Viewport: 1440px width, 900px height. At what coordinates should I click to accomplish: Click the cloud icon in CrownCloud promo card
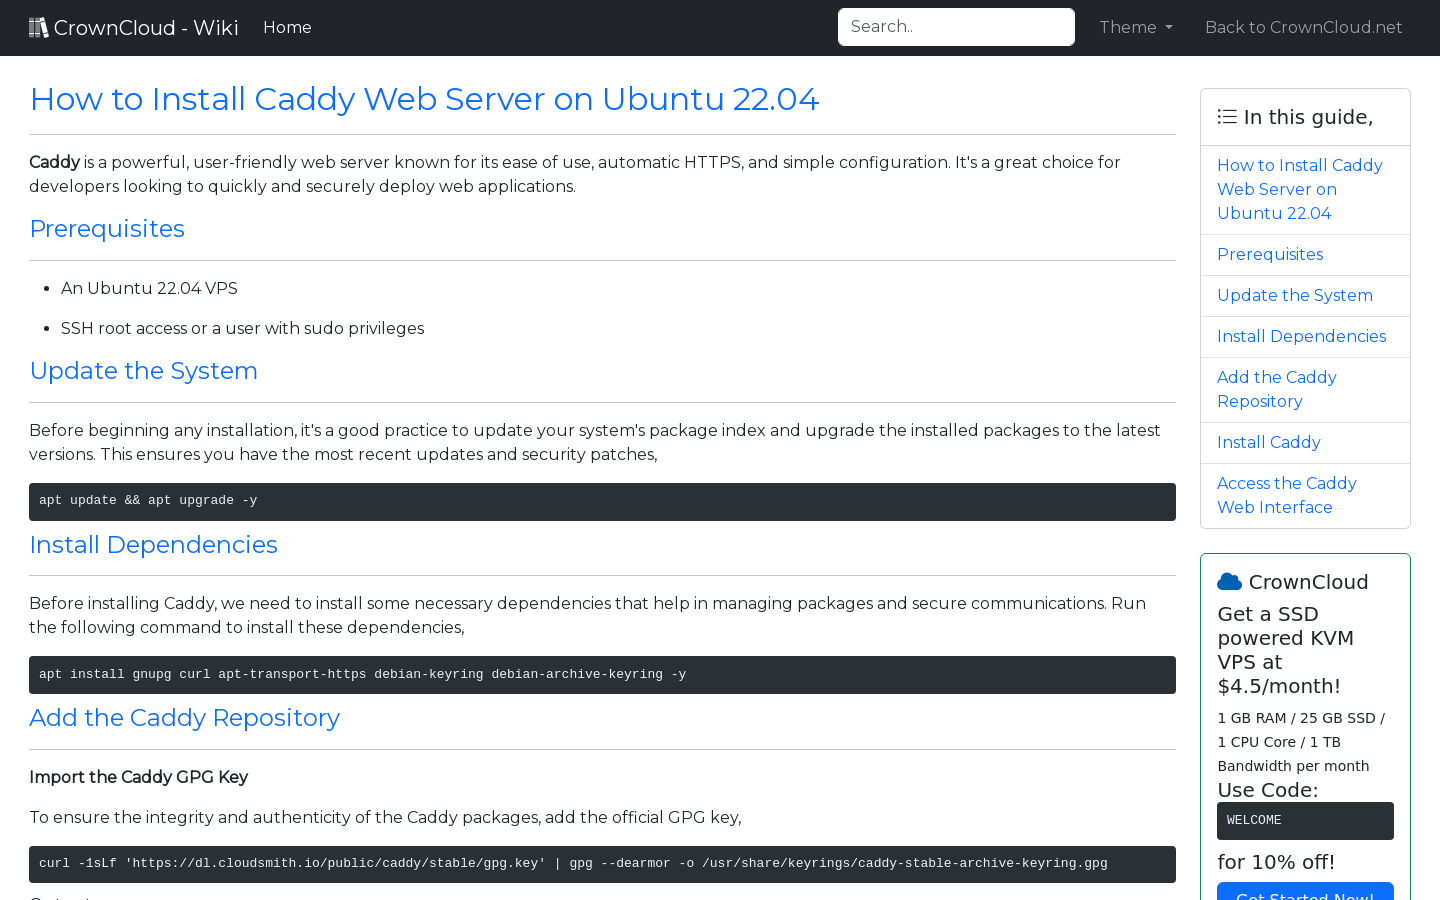1229,582
